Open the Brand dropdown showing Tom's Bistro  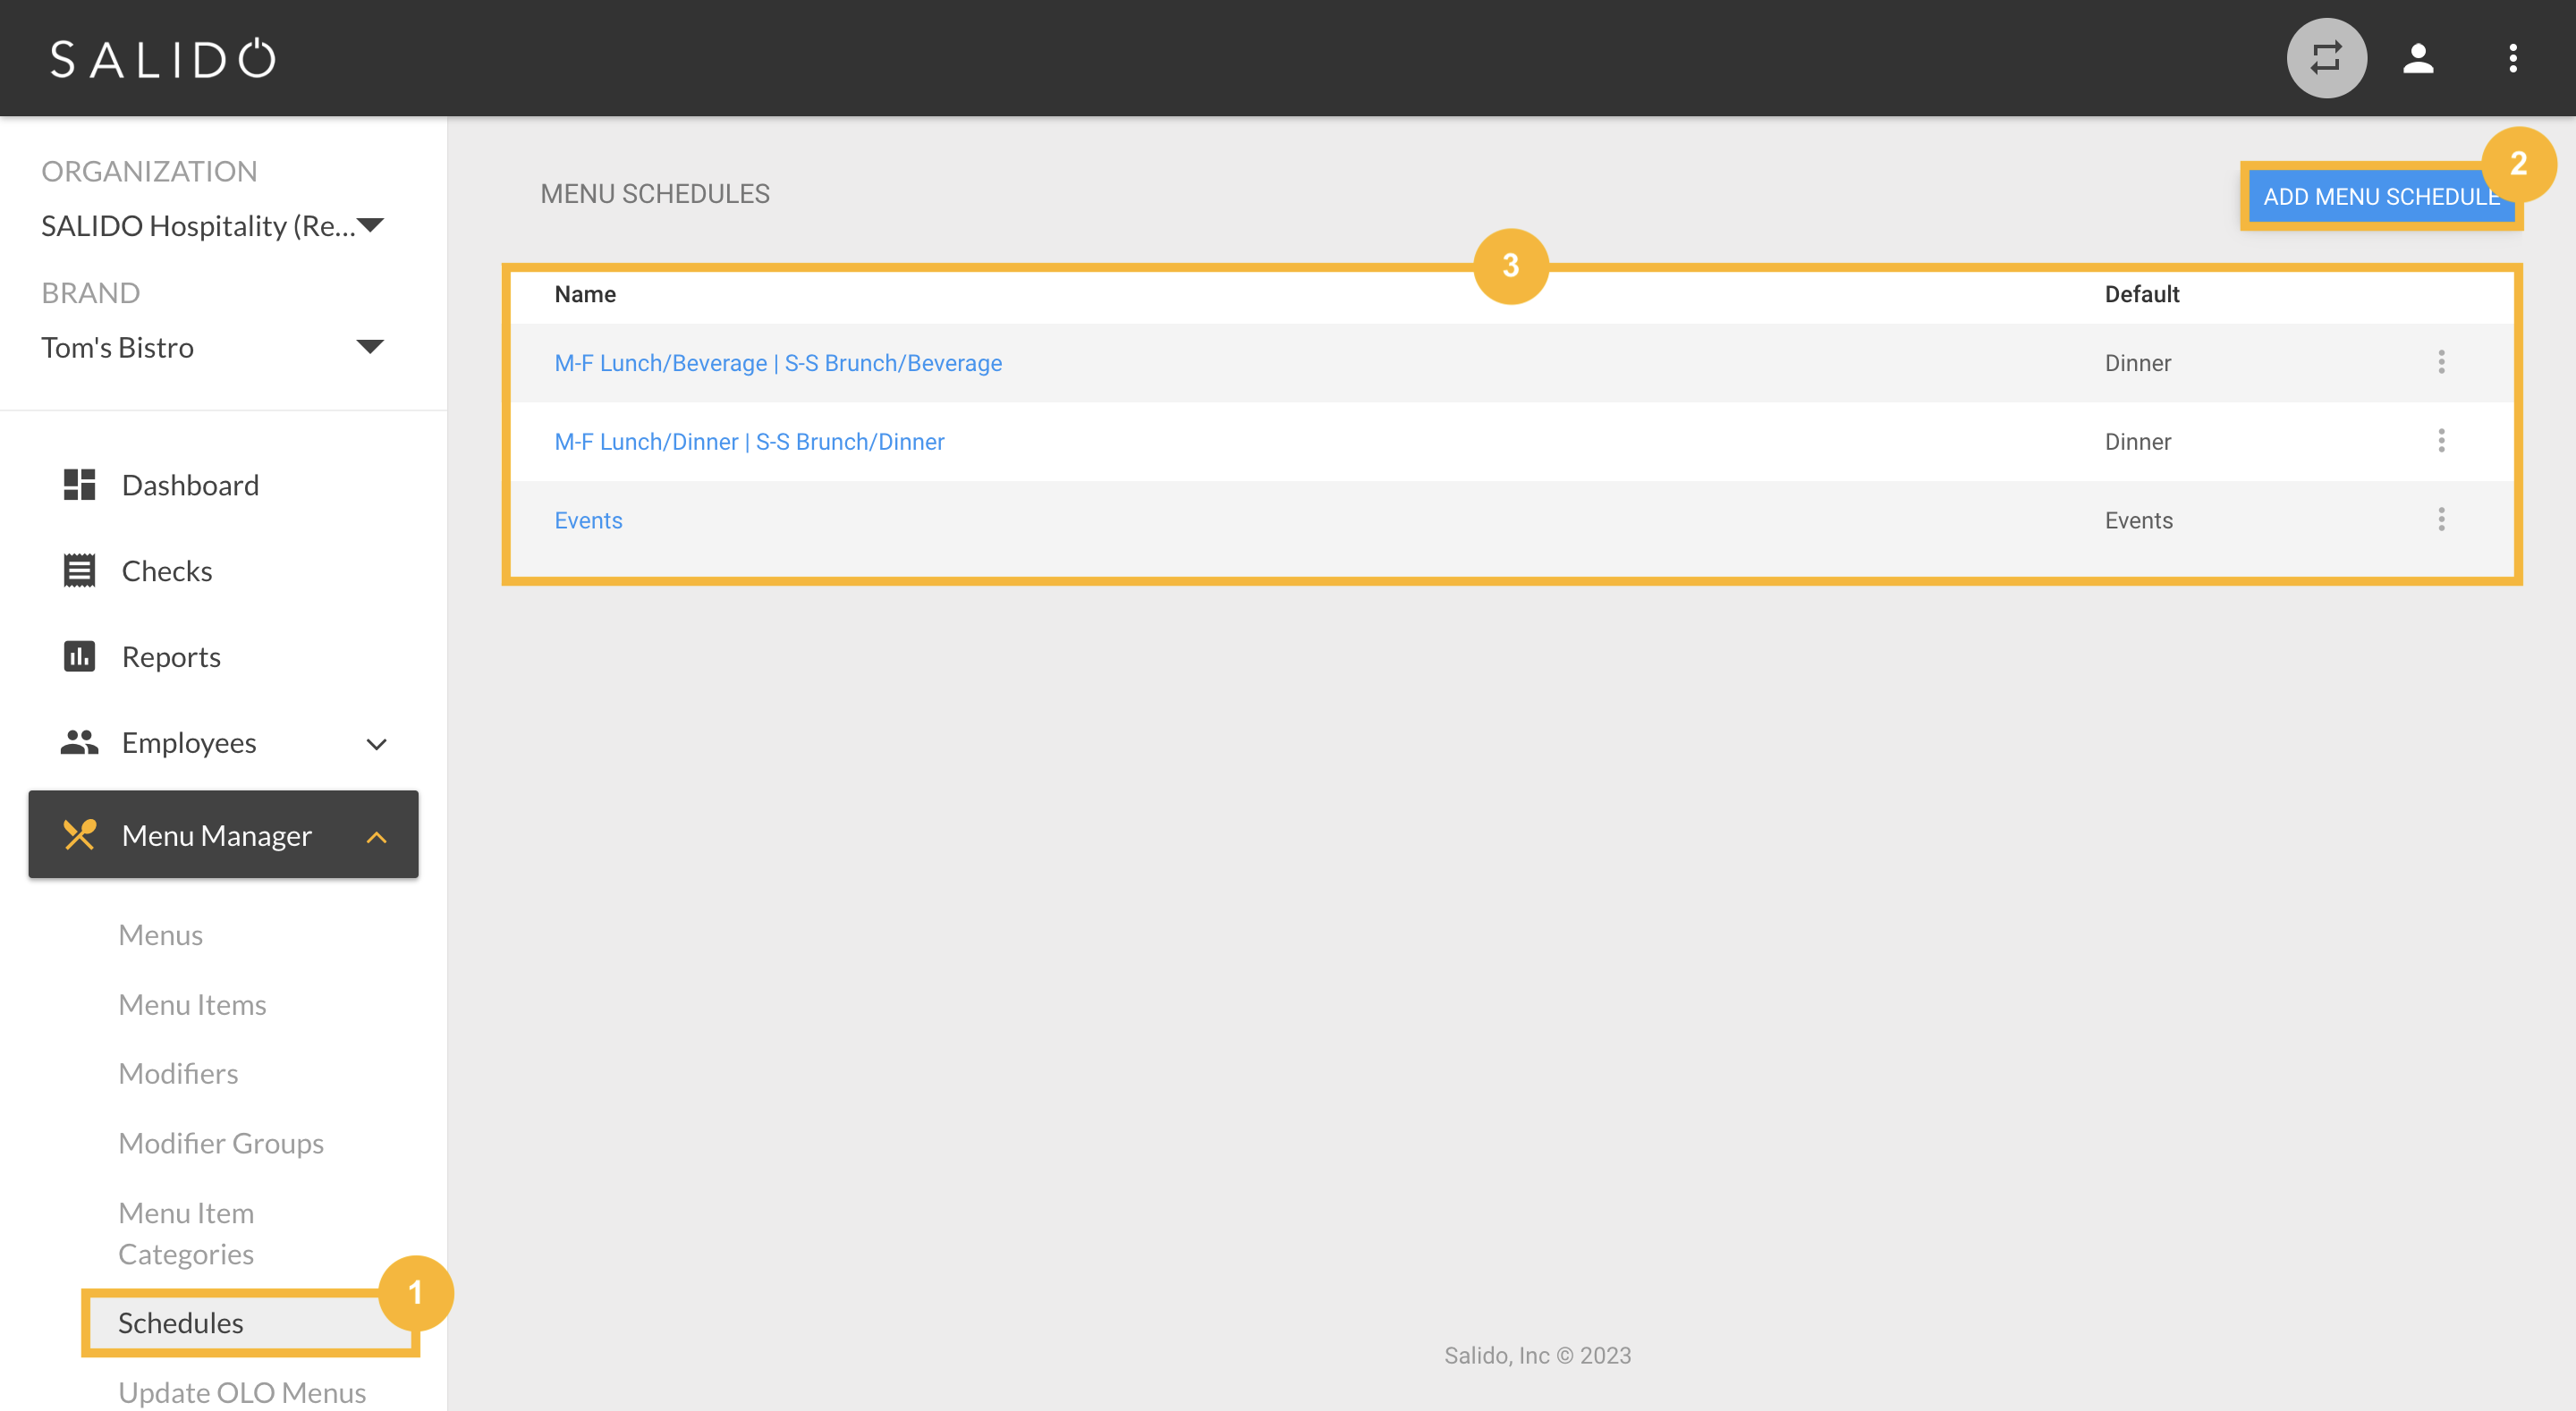pyautogui.click(x=212, y=347)
